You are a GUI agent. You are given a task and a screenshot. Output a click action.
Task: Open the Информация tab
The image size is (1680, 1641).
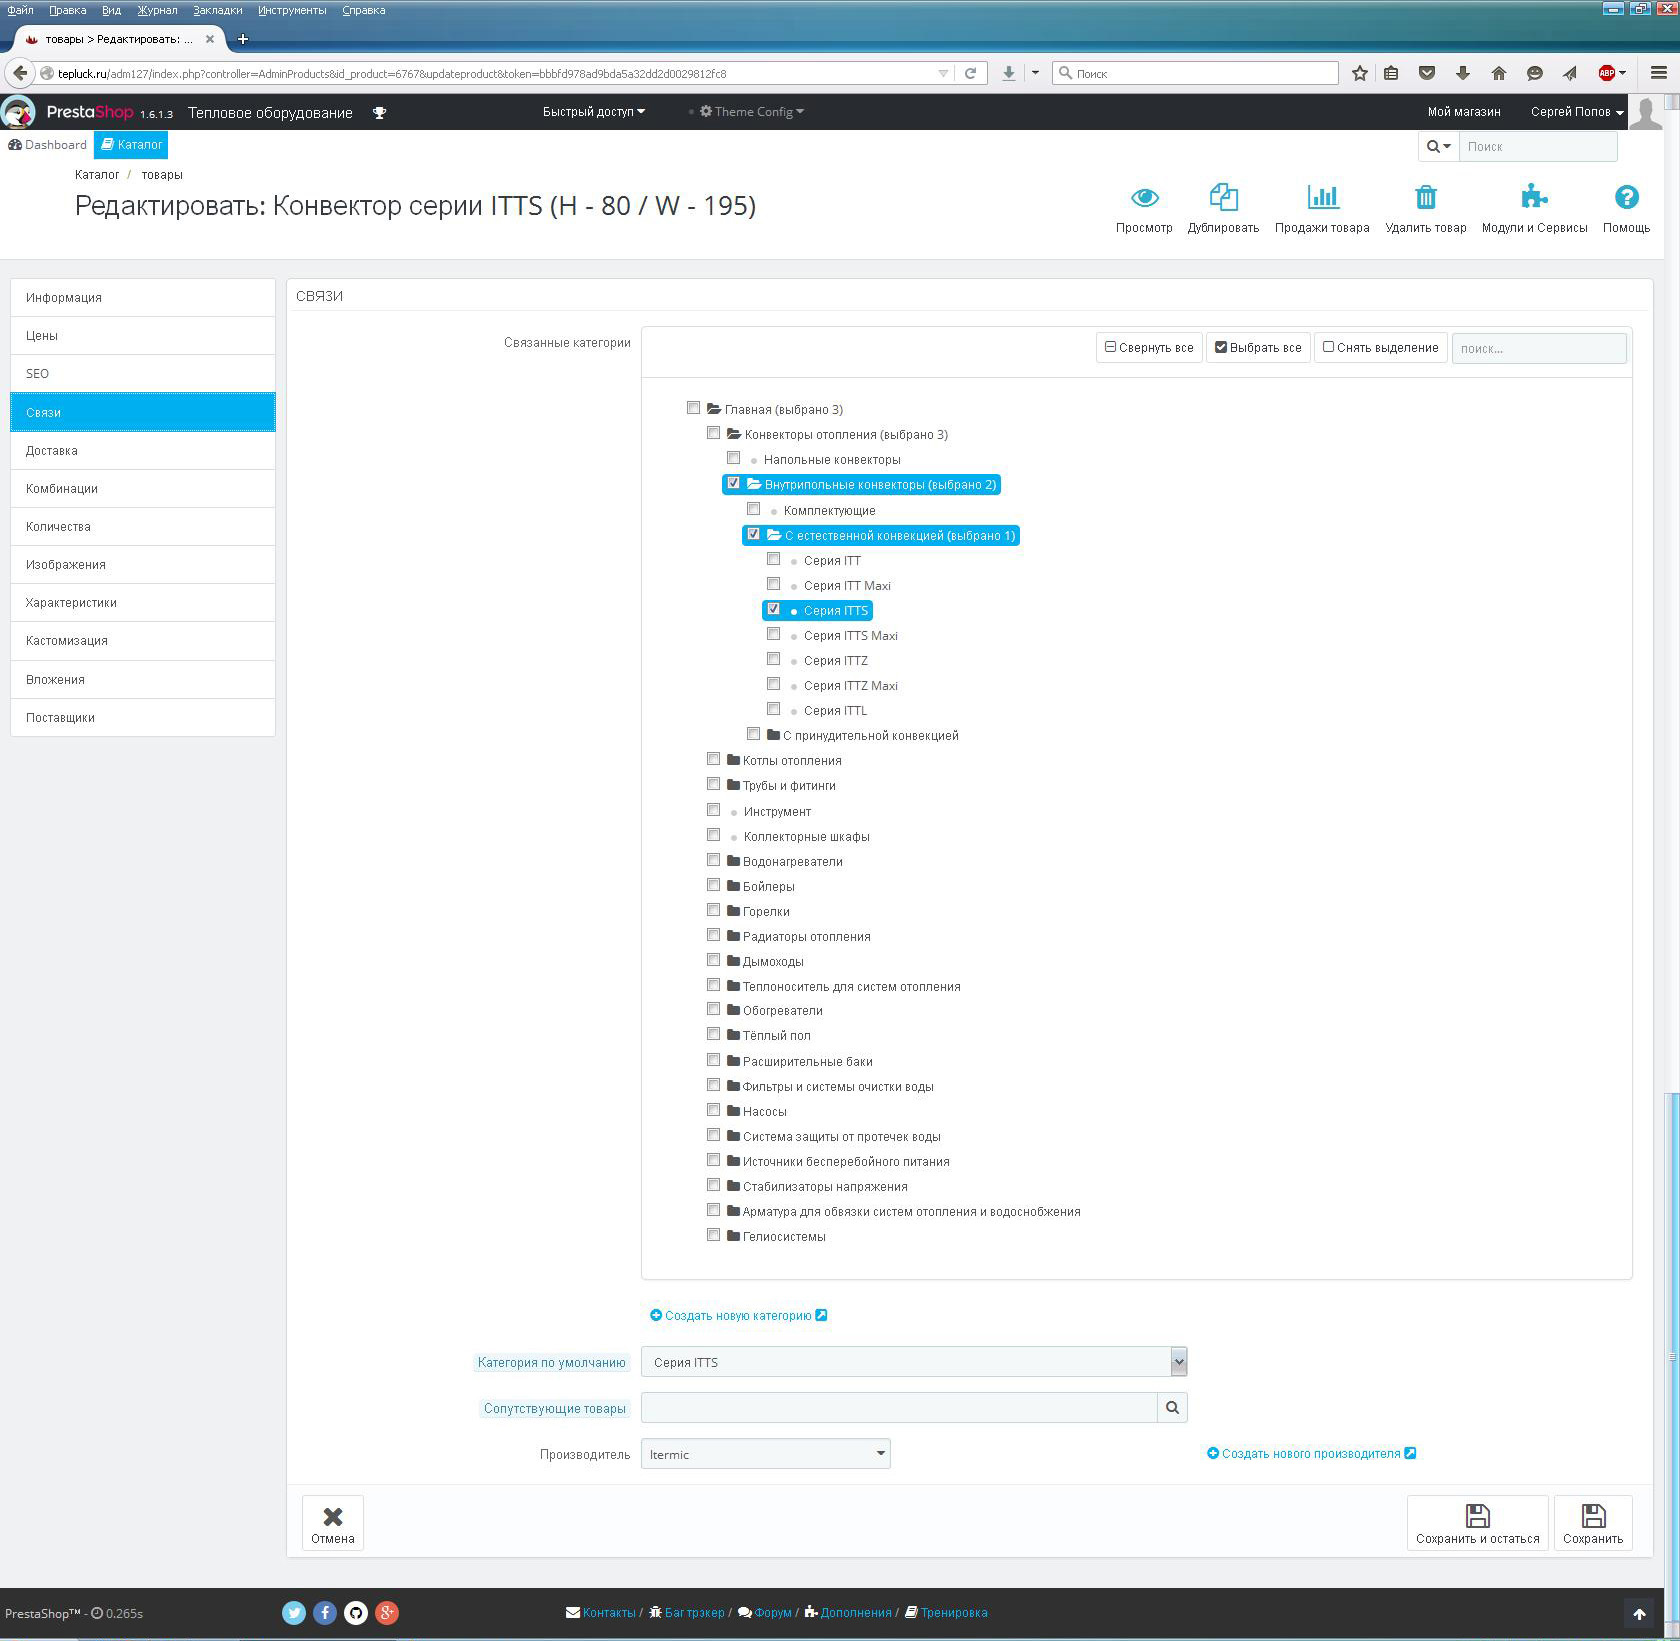tap(143, 298)
